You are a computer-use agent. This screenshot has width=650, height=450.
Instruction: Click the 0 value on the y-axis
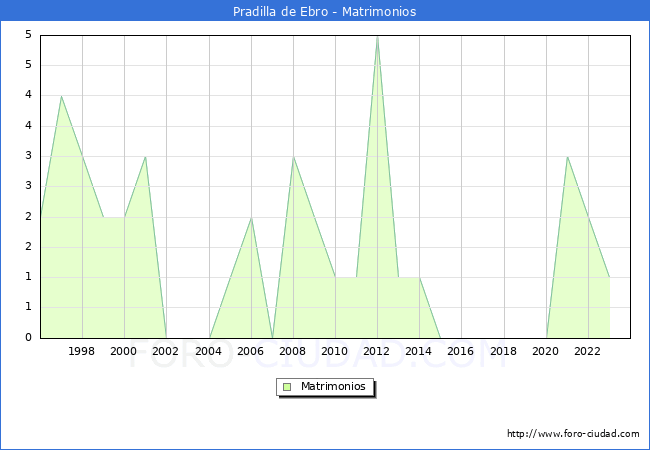point(30,338)
